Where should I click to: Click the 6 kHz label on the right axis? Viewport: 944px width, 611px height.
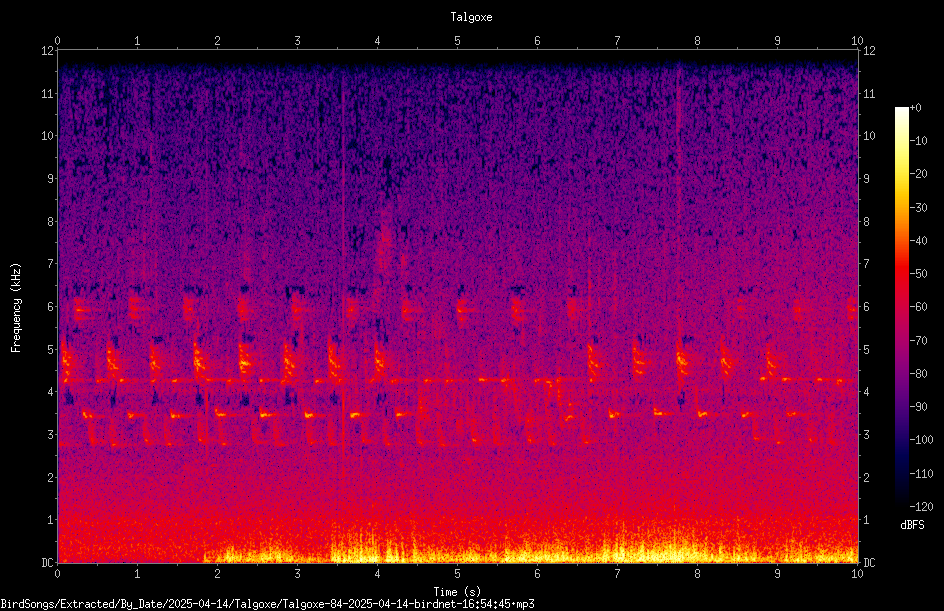(866, 307)
